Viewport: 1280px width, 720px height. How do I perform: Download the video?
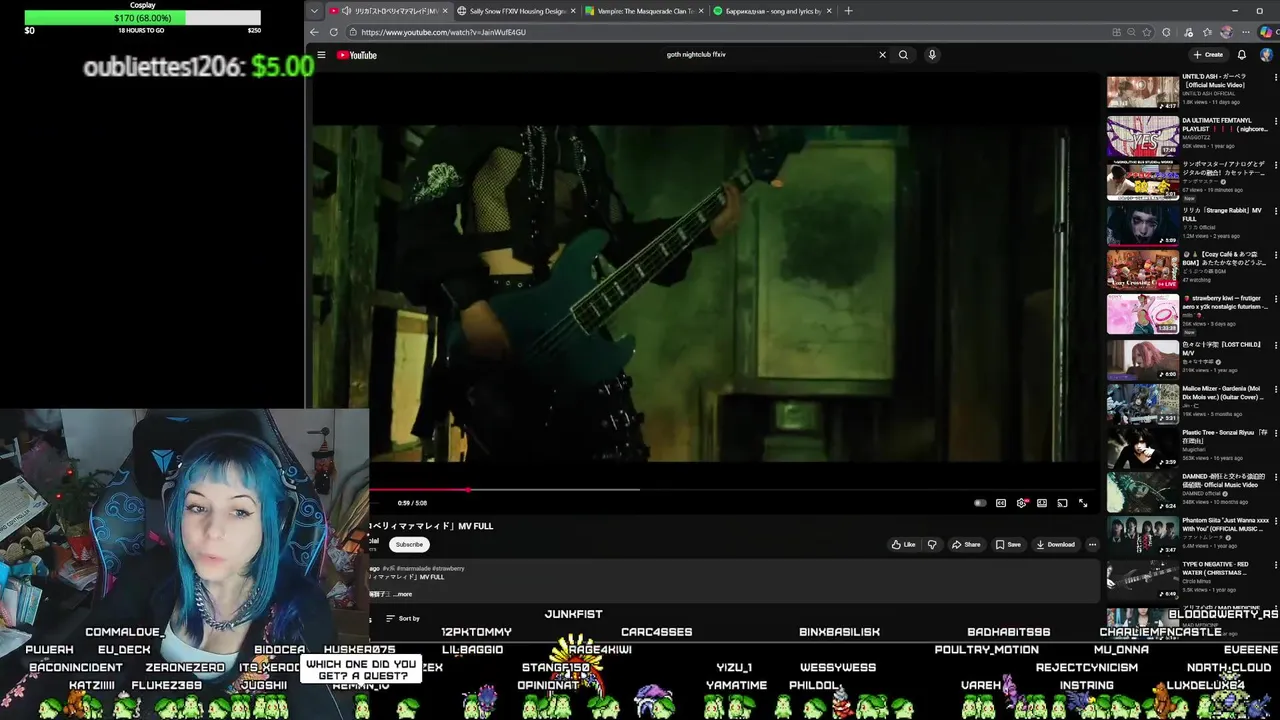pyautogui.click(x=1055, y=544)
